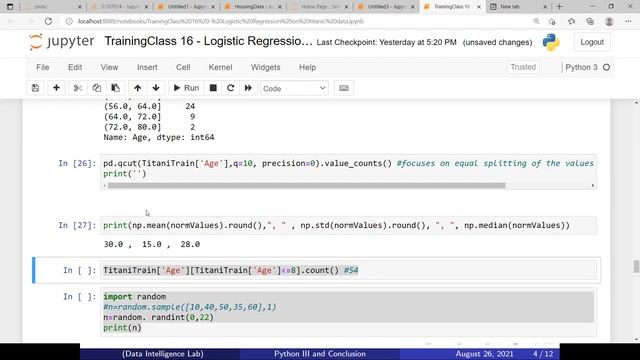Open the cell type Code dropdown

tap(294, 89)
